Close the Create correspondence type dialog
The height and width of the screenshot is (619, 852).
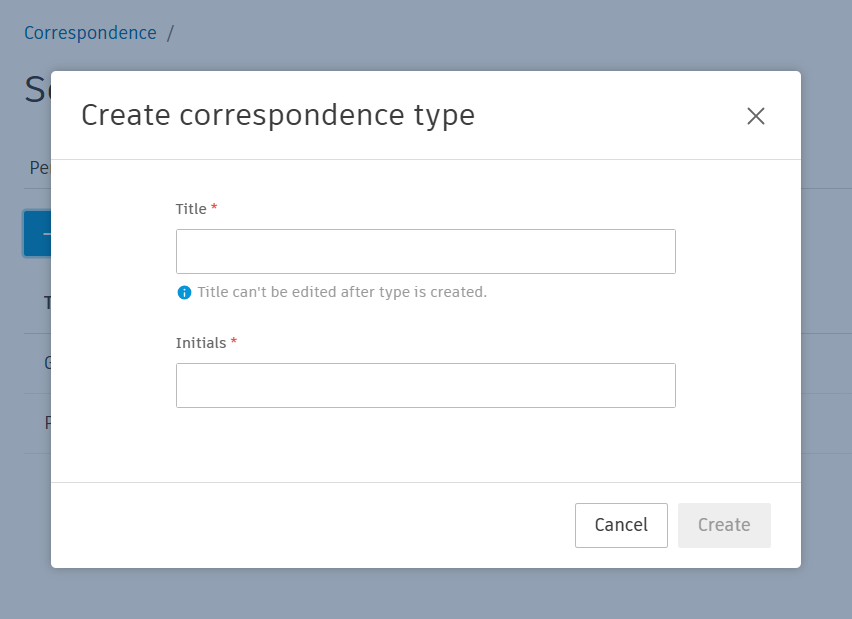click(756, 116)
